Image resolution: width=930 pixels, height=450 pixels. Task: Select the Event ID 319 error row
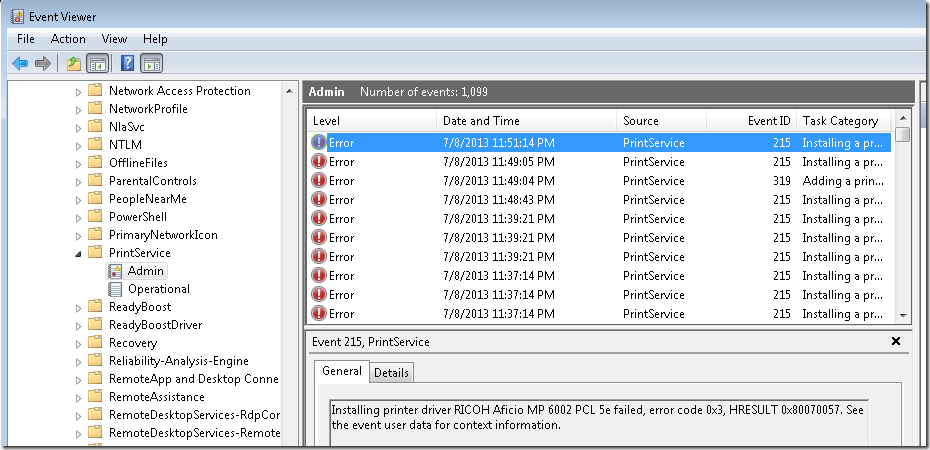(x=600, y=181)
